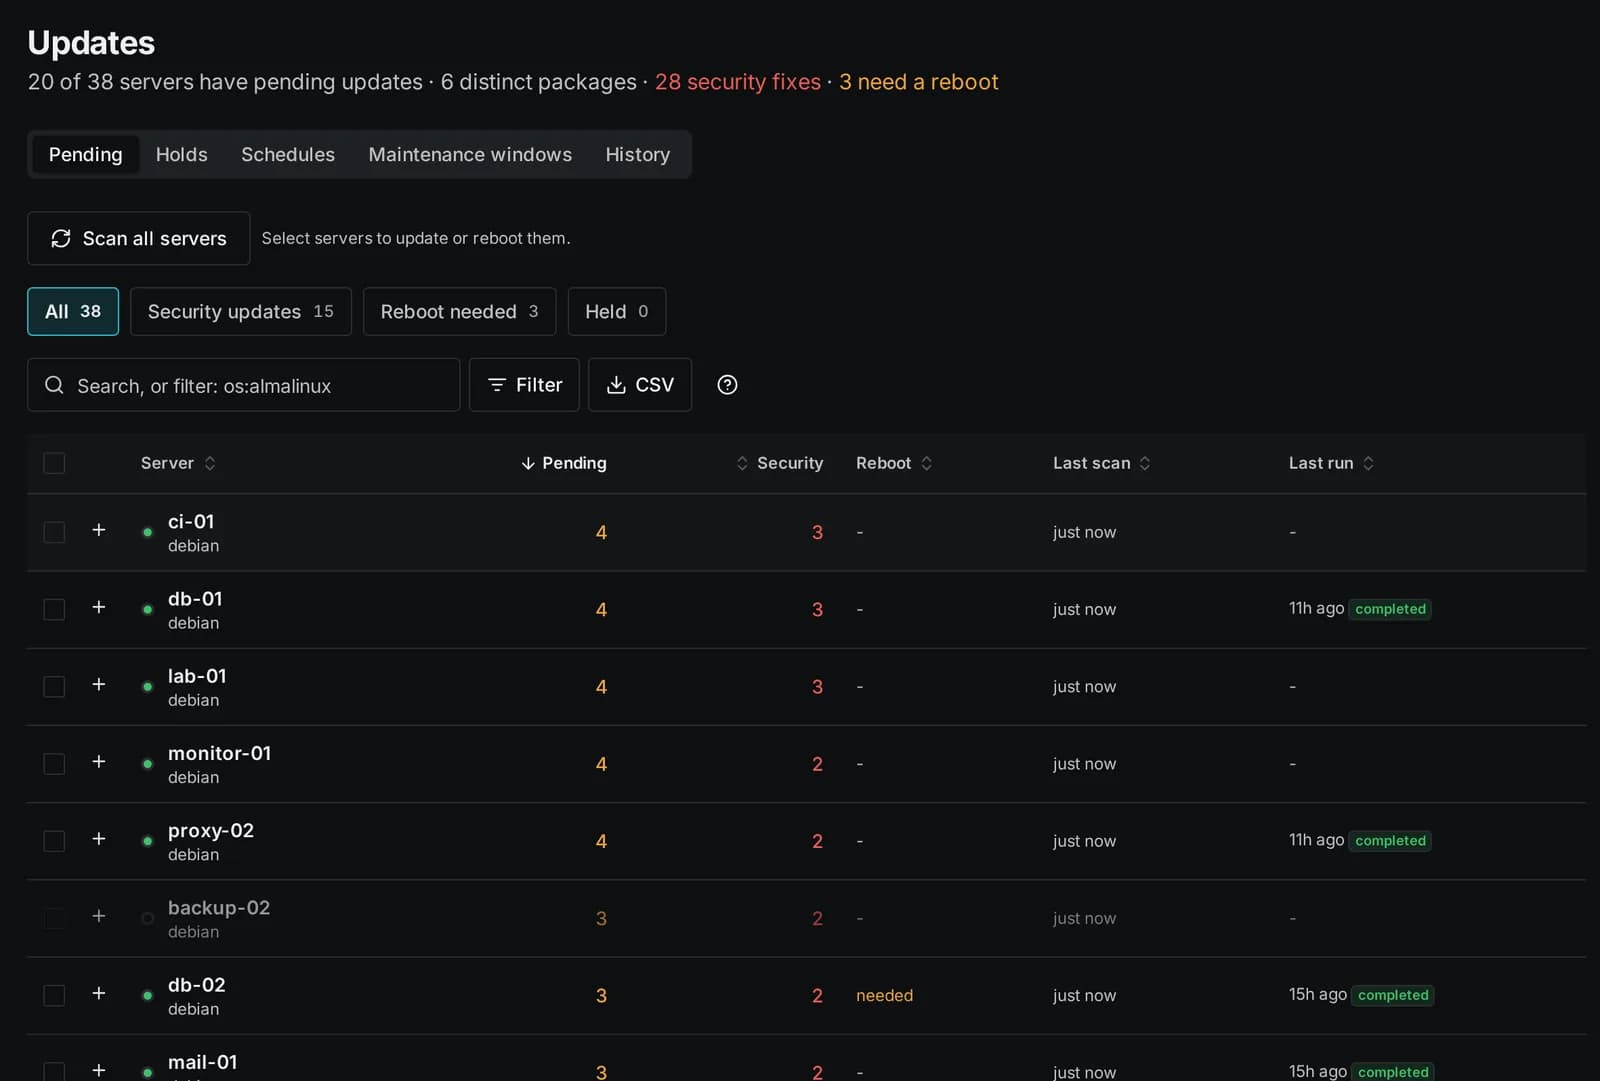
Task: Select the db-02 row checkbox
Action: point(54,995)
